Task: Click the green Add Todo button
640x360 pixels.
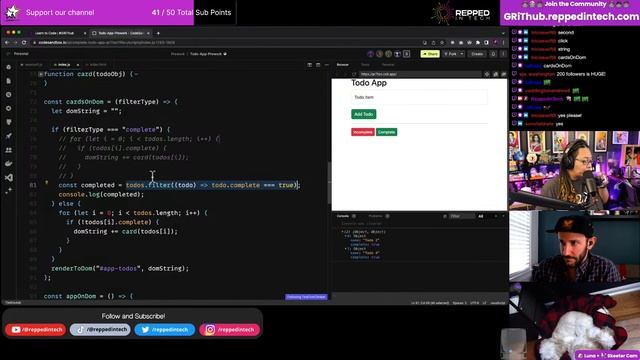Action: pos(364,114)
